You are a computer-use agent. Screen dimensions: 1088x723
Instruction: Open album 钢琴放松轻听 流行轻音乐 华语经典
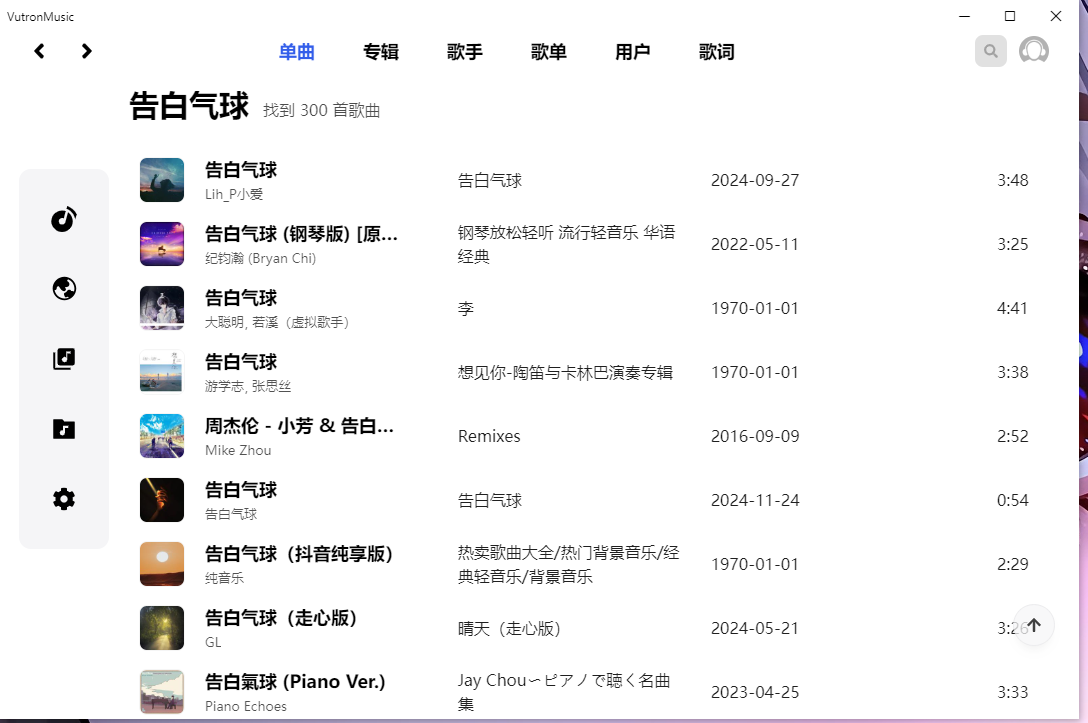(x=566, y=244)
